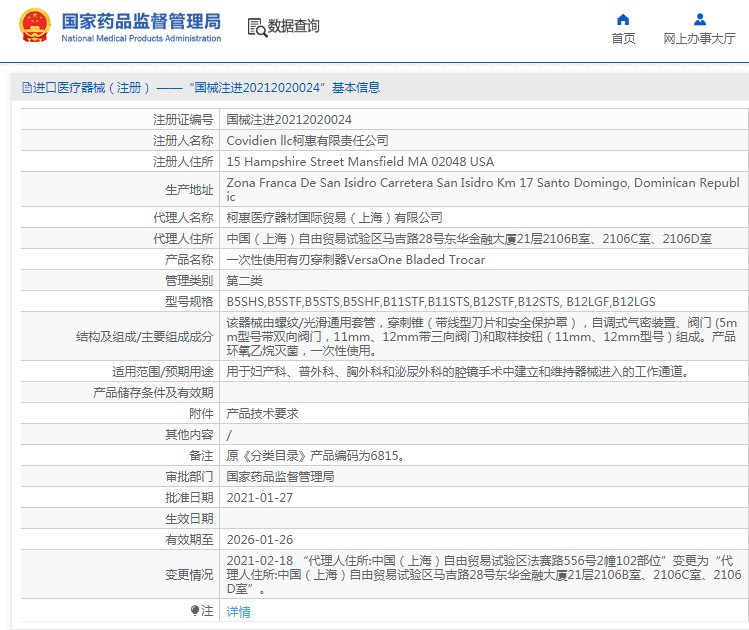Click the 有效期至 row label
The width and height of the screenshot is (749, 630).
189,540
